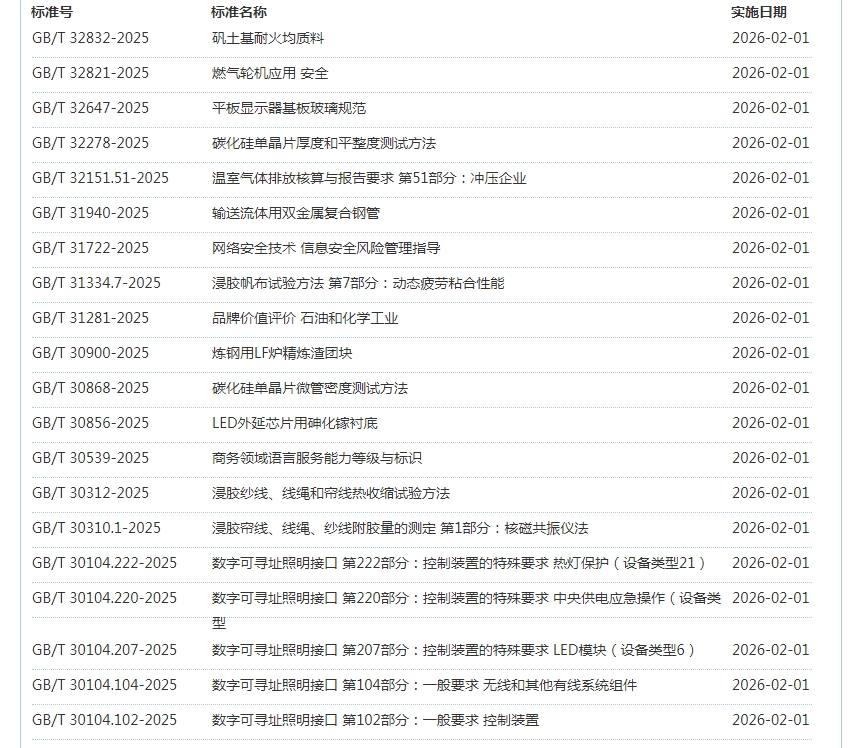Open GB/T 31722-2025 standard number
Screen dimensions: 866x748
click(90, 248)
